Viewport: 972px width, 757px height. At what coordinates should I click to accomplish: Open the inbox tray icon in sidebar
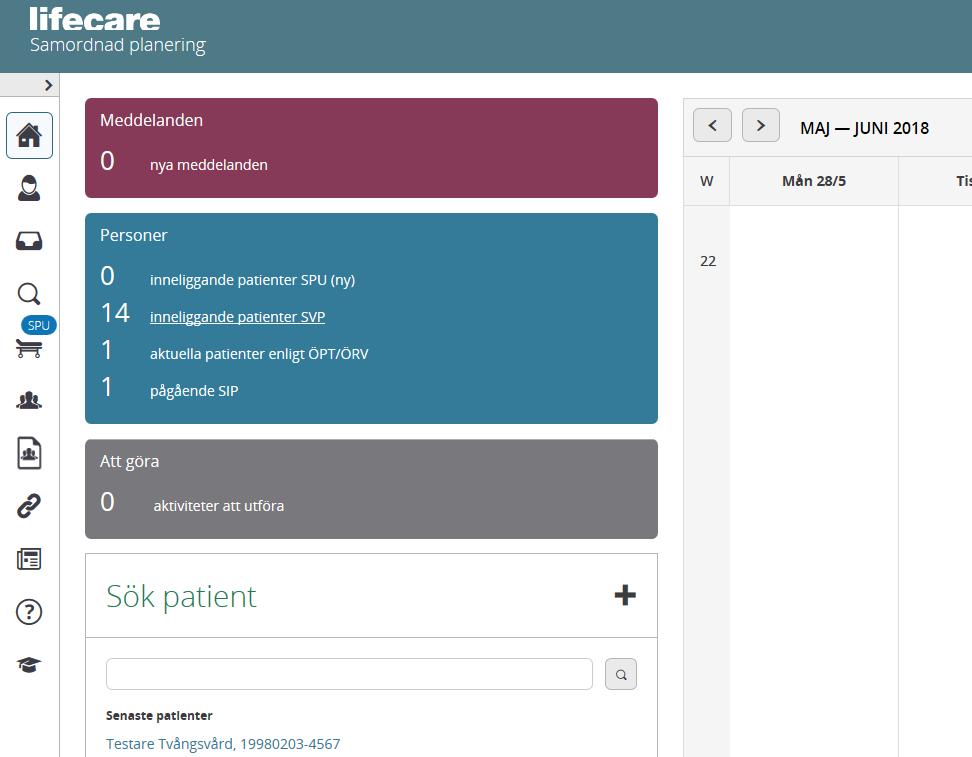pyautogui.click(x=29, y=241)
